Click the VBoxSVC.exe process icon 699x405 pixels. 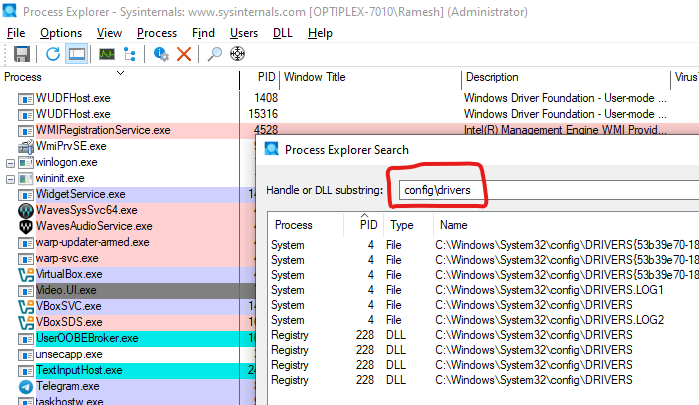pos(26,307)
